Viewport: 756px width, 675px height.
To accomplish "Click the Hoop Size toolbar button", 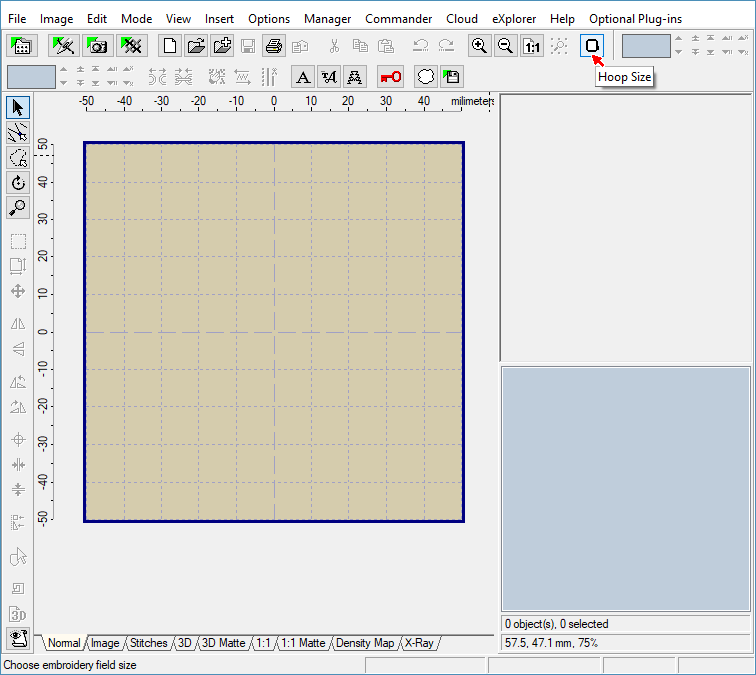I will tap(592, 46).
